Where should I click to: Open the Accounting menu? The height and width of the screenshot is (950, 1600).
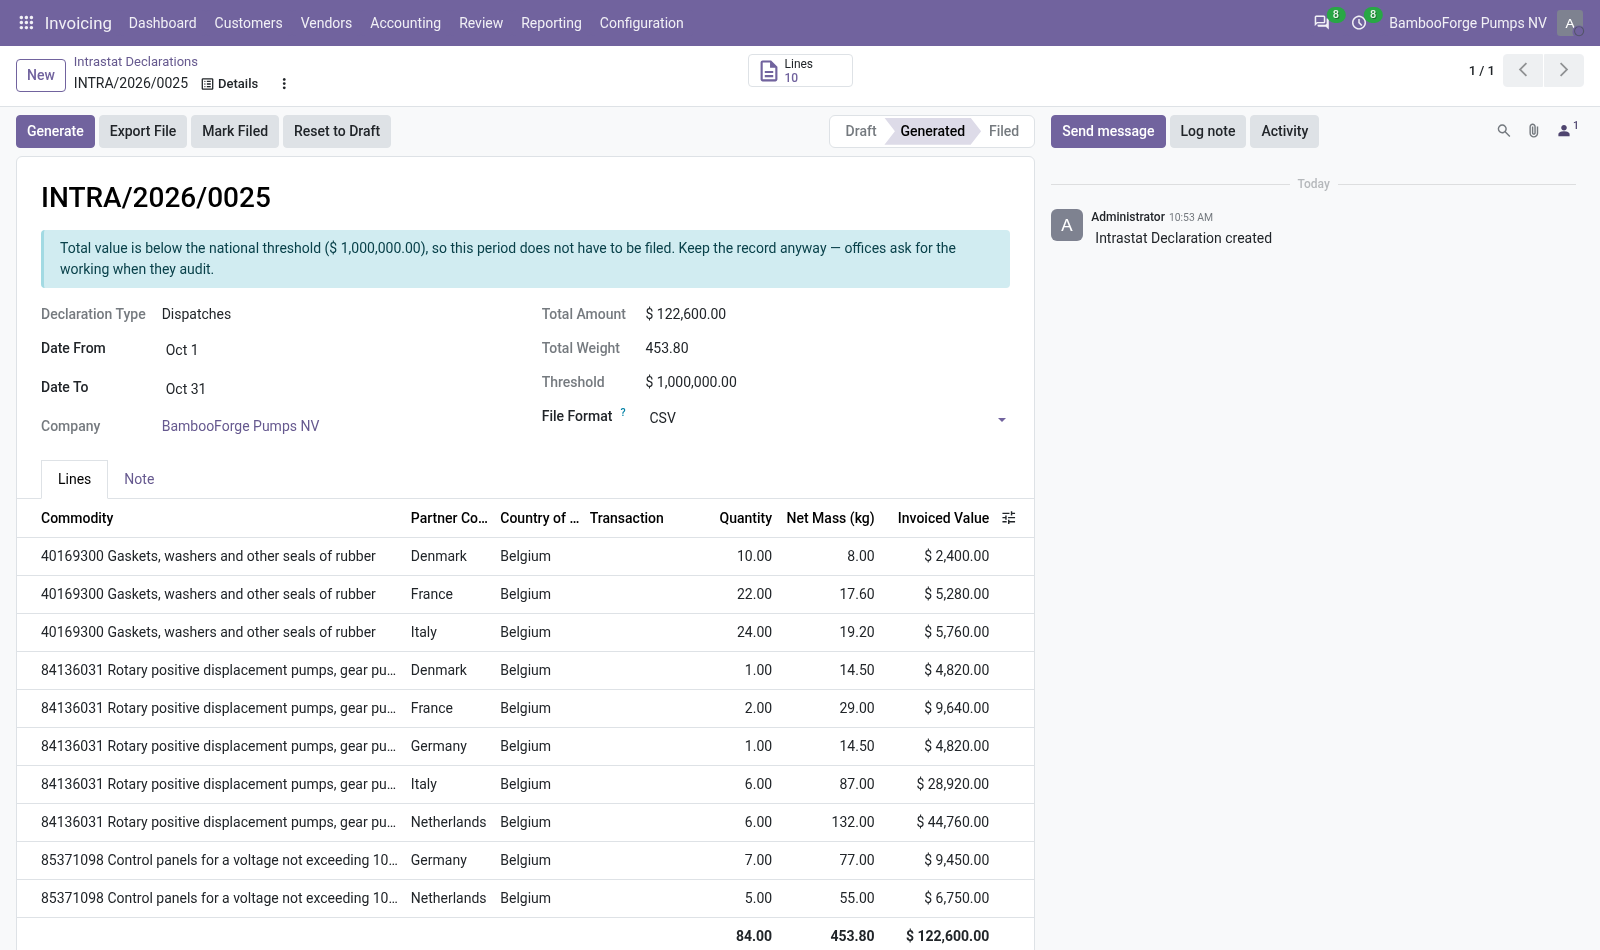click(405, 23)
